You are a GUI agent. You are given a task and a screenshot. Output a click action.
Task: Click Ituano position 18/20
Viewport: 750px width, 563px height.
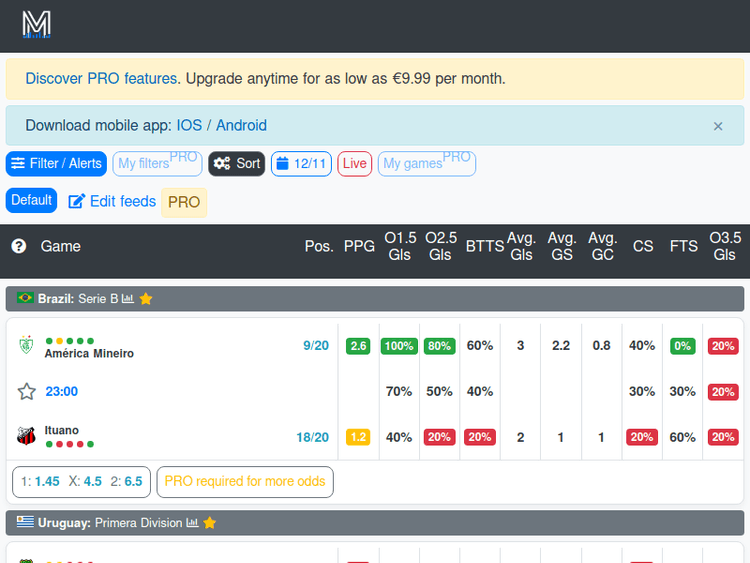(x=312, y=437)
